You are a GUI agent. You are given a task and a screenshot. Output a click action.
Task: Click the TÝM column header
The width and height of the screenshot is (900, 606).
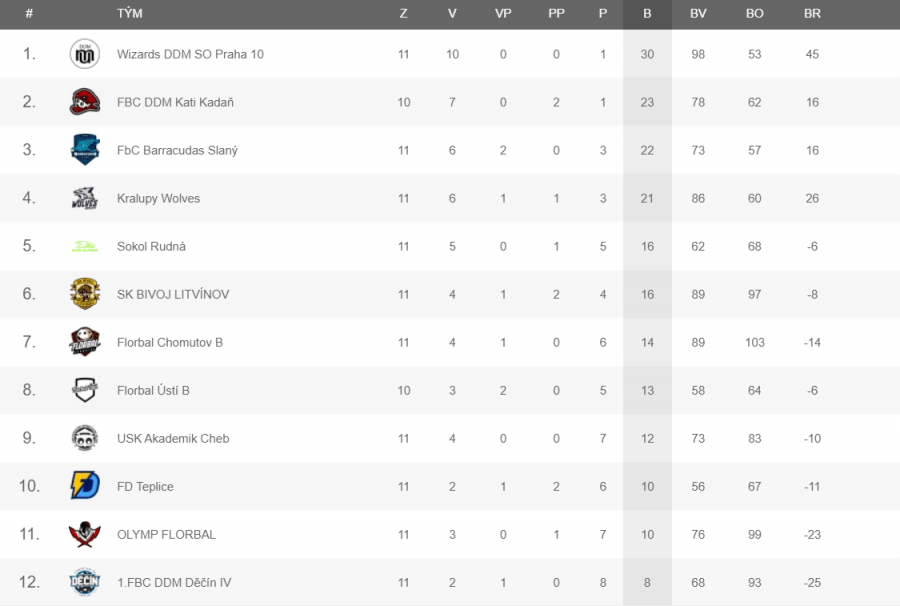tap(130, 13)
